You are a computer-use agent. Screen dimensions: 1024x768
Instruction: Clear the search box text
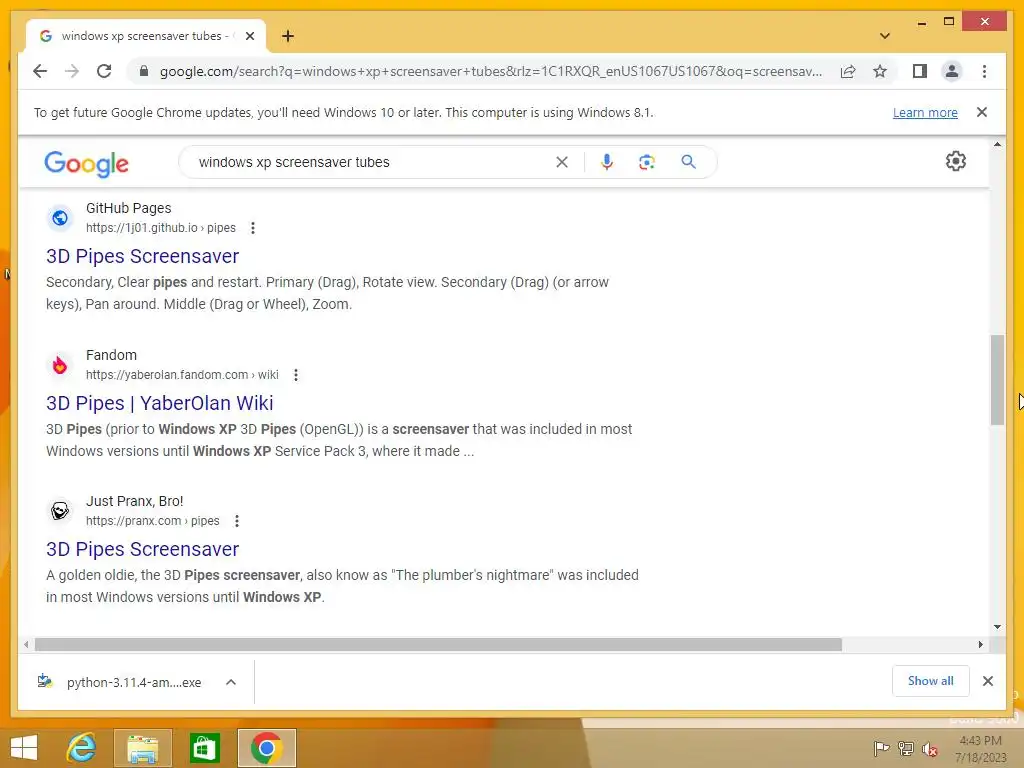pyautogui.click(x=562, y=162)
